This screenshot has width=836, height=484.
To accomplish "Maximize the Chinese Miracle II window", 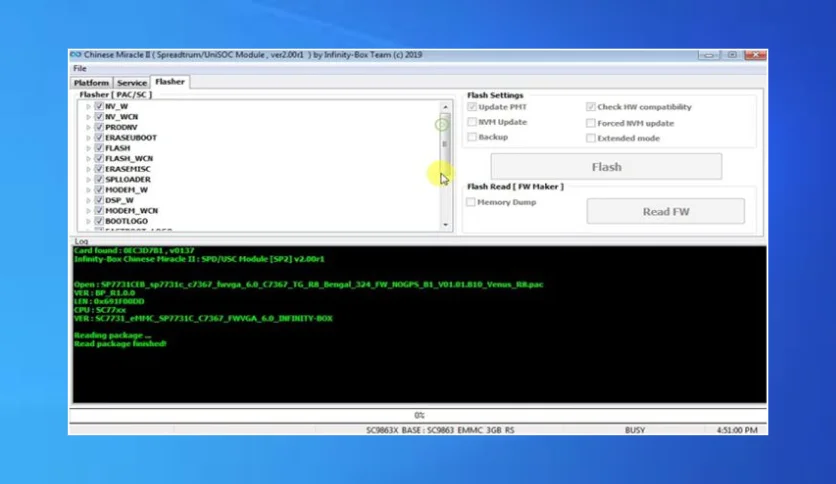I will click(732, 55).
